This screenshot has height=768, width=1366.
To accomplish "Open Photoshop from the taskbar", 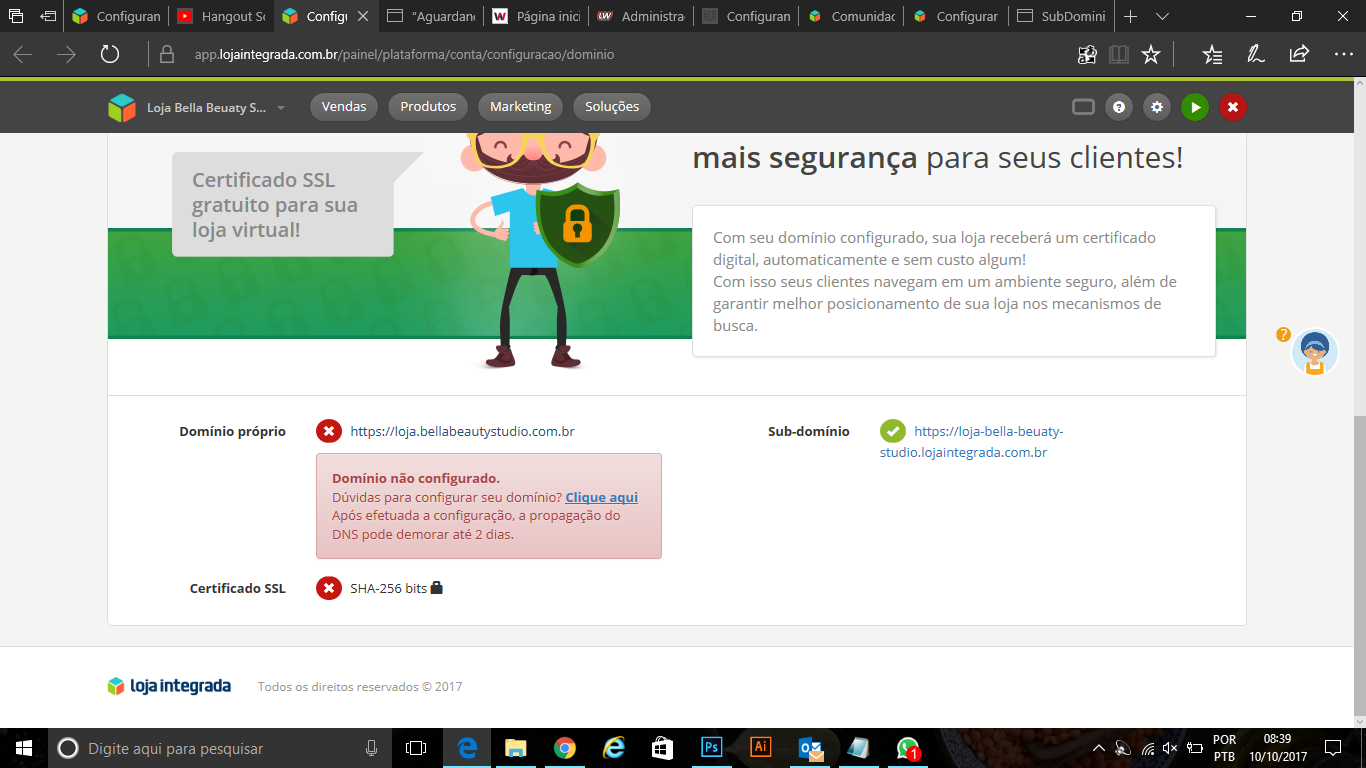I will (712, 747).
